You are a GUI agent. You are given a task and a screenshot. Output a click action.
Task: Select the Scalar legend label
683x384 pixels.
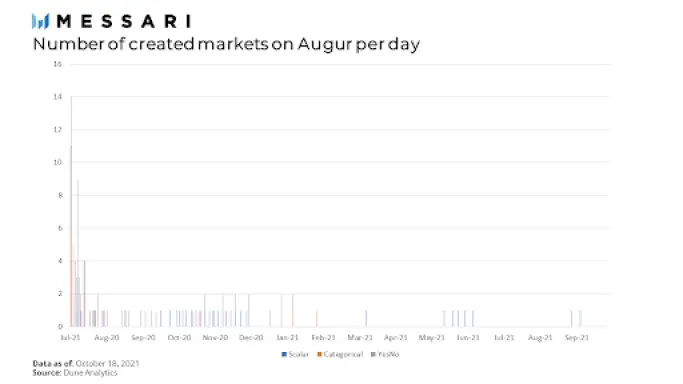pyautogui.click(x=298, y=354)
